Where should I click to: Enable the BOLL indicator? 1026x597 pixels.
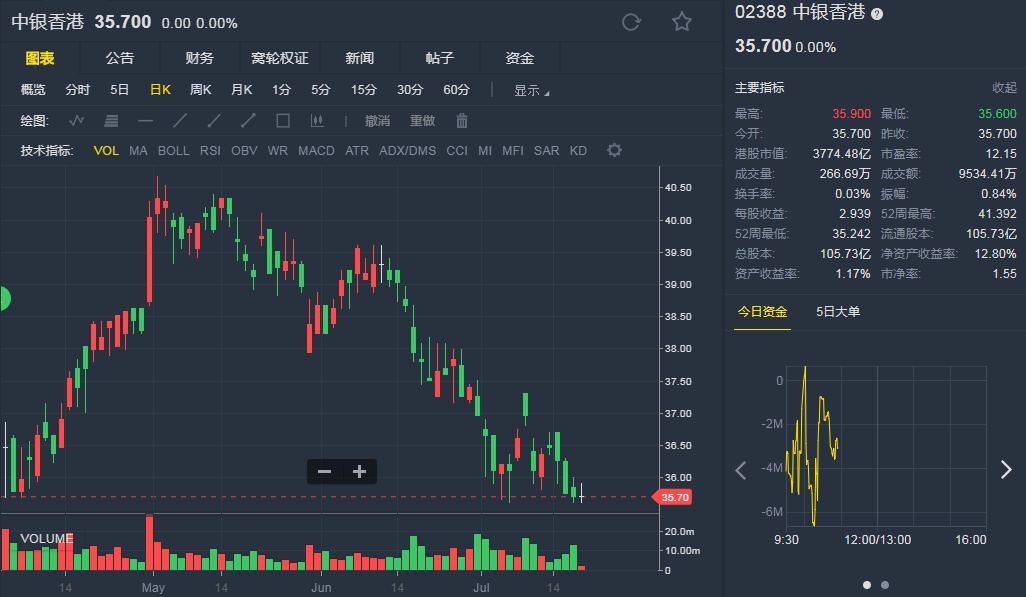[x=173, y=151]
